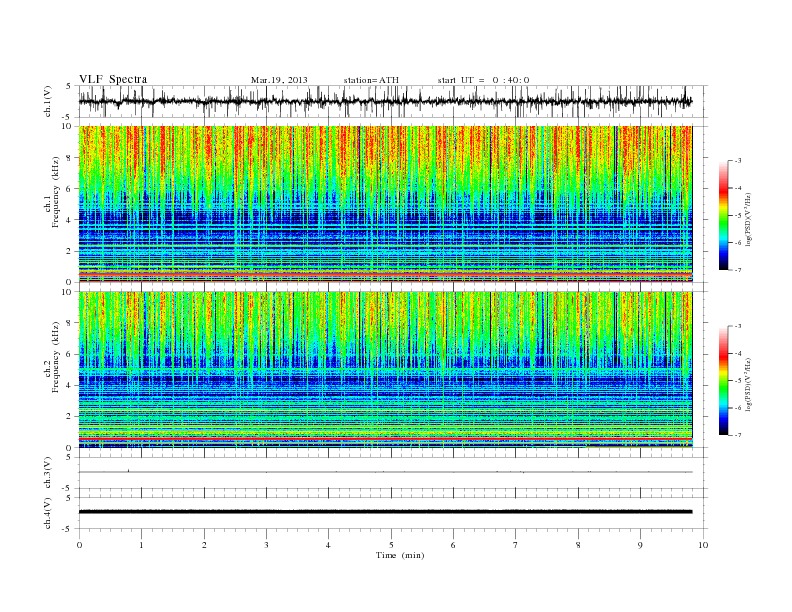Click time axis tick label "9"
Screen dimensions: 792x612
coord(640,545)
